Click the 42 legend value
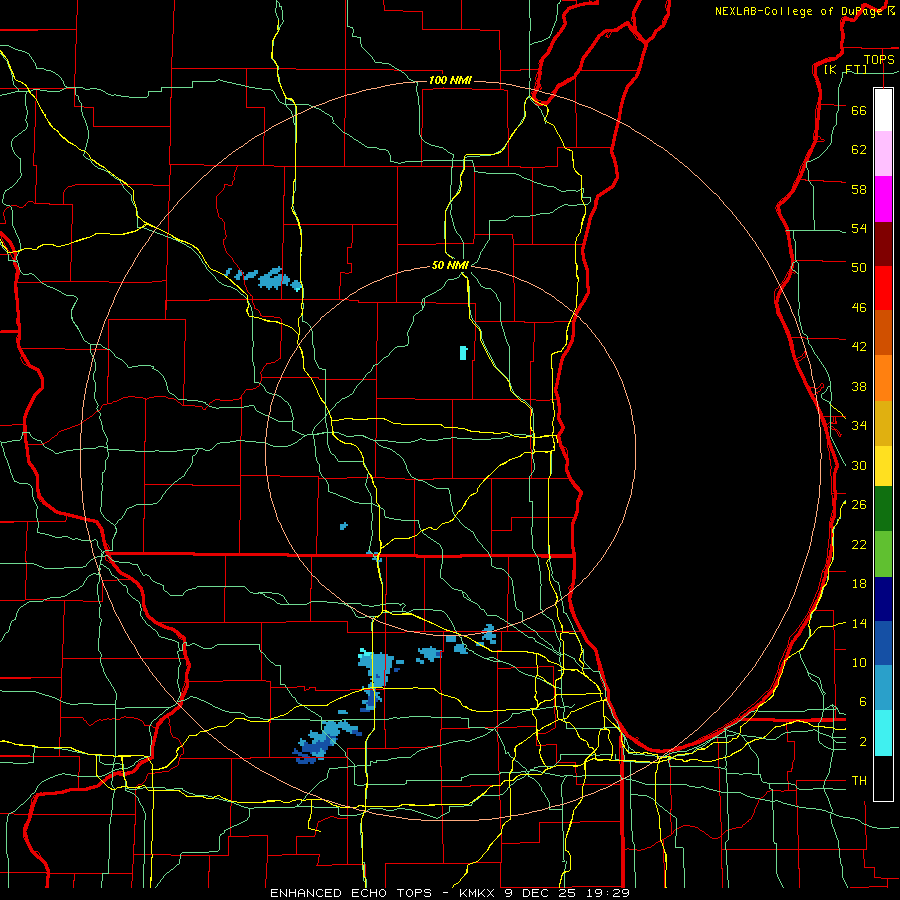Viewport: 900px width, 900px height. tap(859, 347)
